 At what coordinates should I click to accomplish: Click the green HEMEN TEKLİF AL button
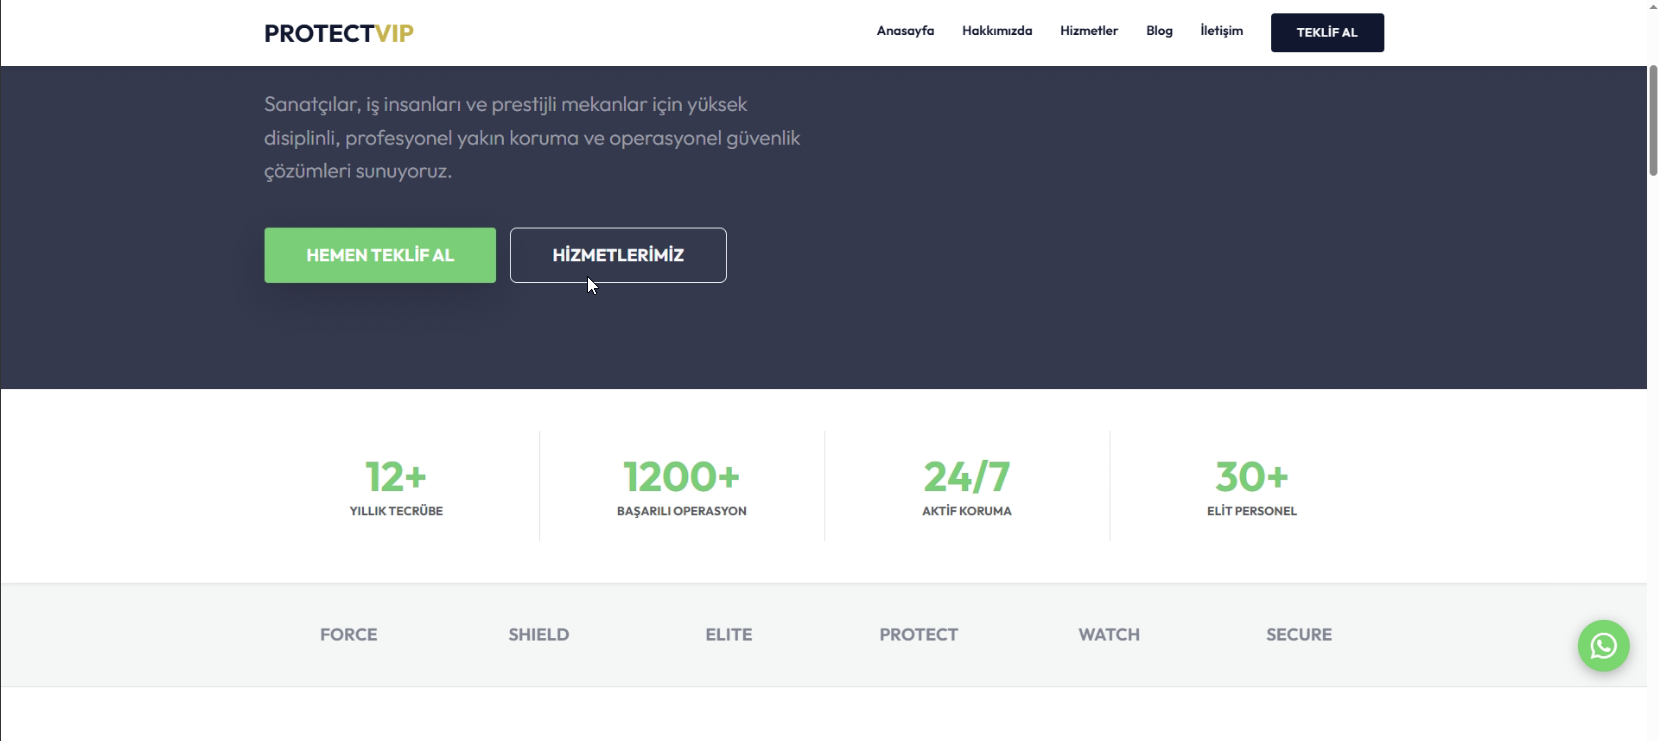(380, 255)
